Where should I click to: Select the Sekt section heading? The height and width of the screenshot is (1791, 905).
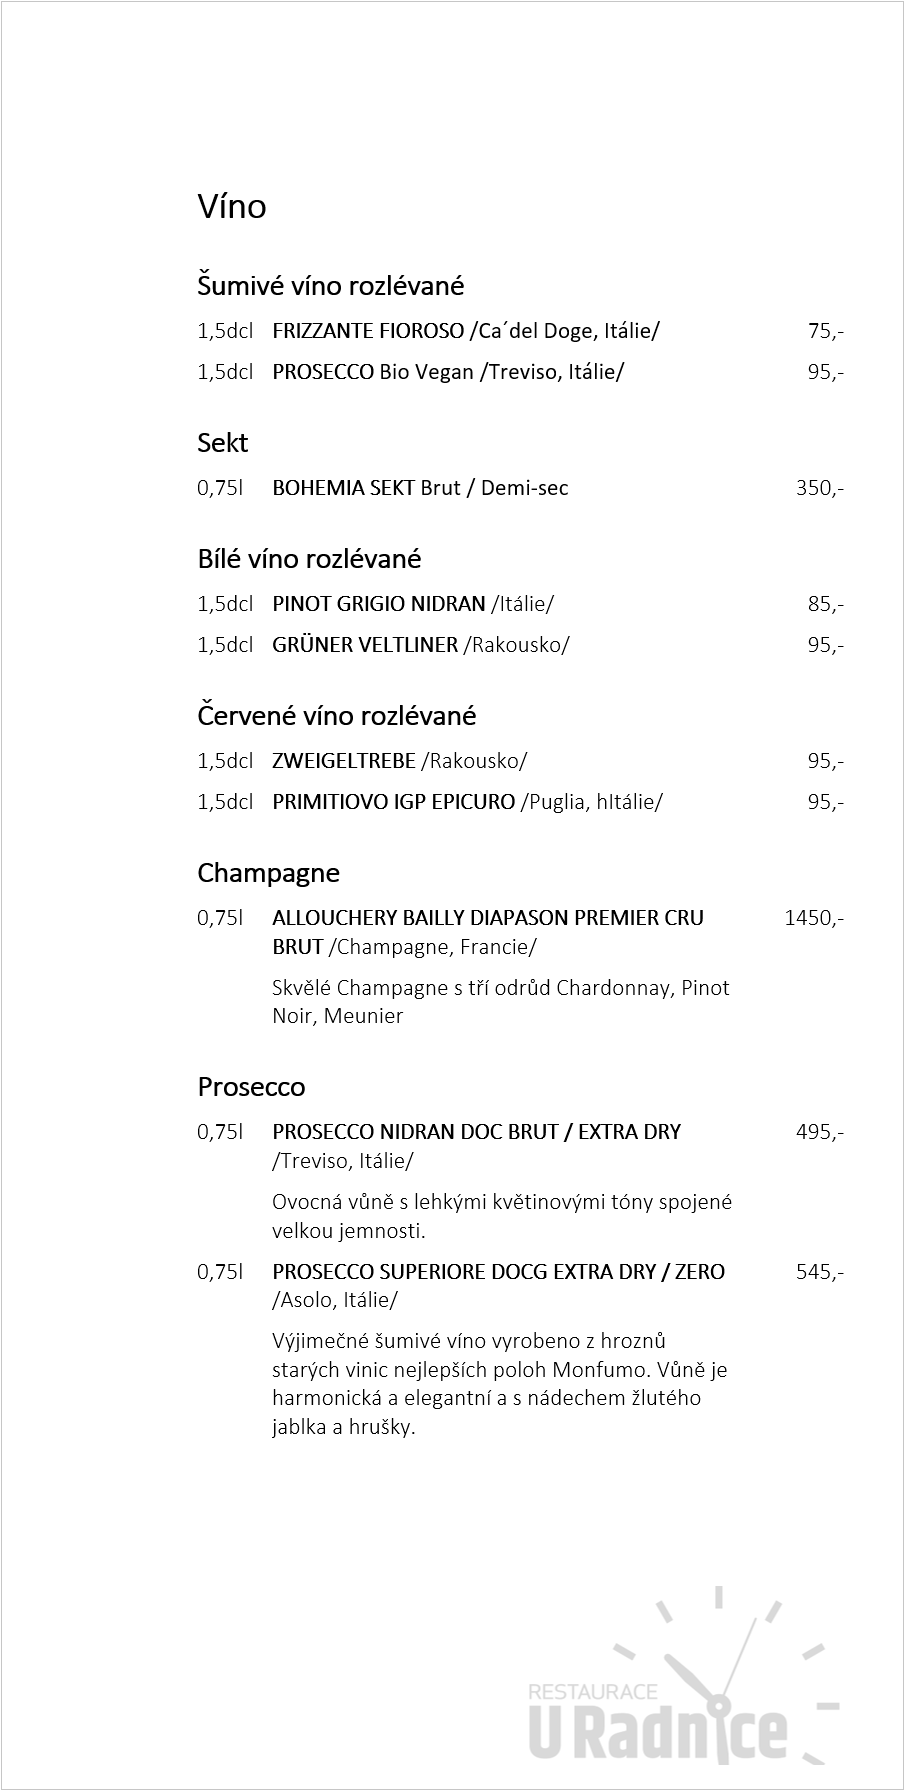222,443
